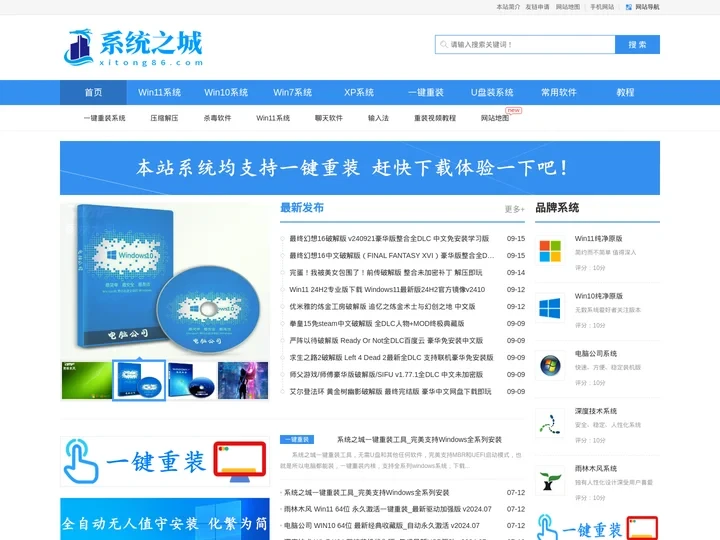Open 深度技术系统 logo icon

[x=550, y=423]
